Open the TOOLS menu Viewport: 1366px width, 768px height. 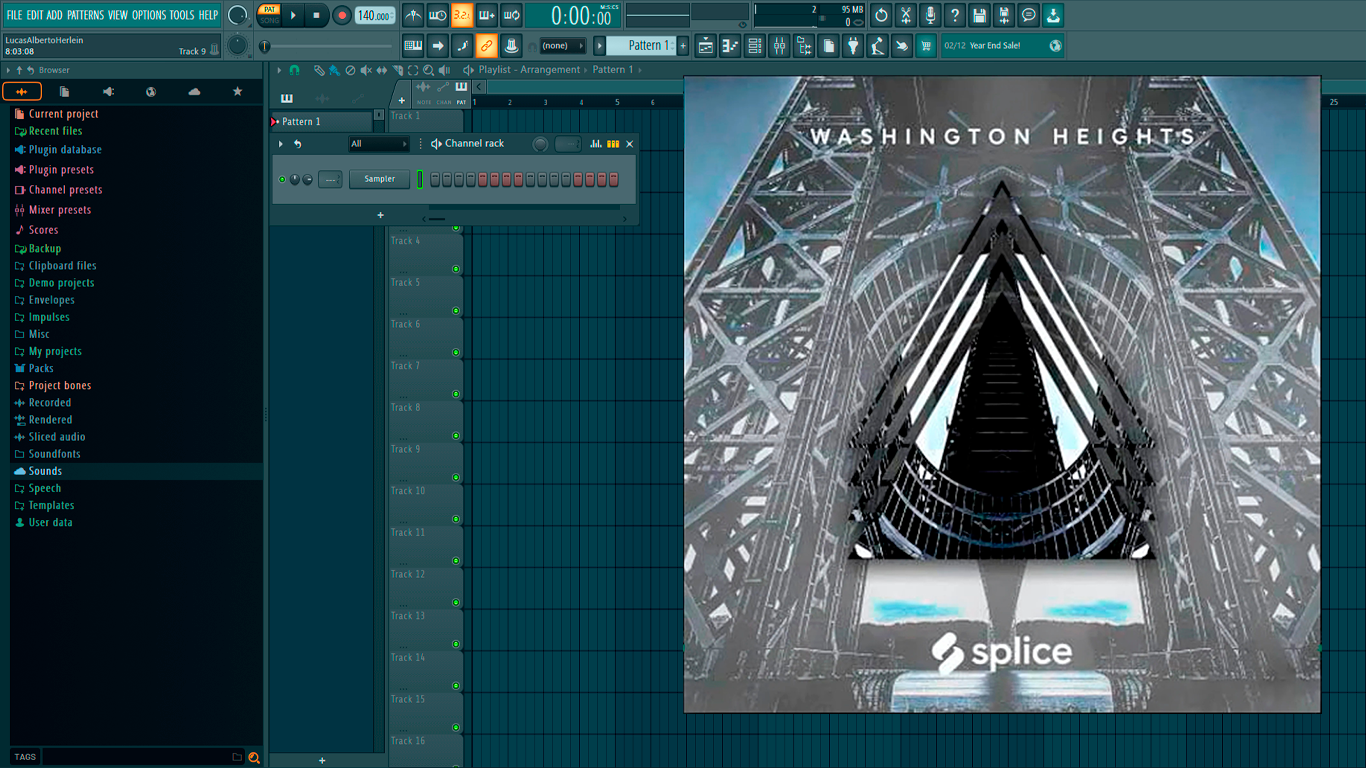[x=182, y=15]
